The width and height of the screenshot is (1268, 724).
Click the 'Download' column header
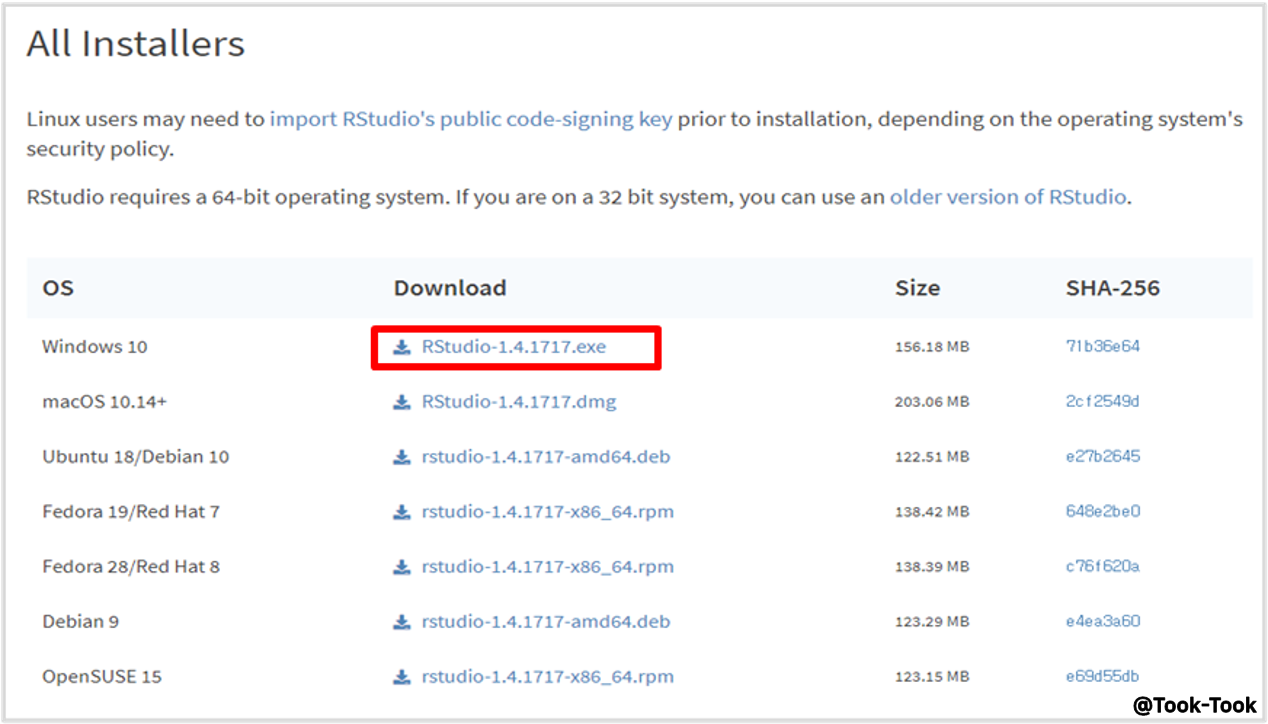pyautogui.click(x=450, y=288)
